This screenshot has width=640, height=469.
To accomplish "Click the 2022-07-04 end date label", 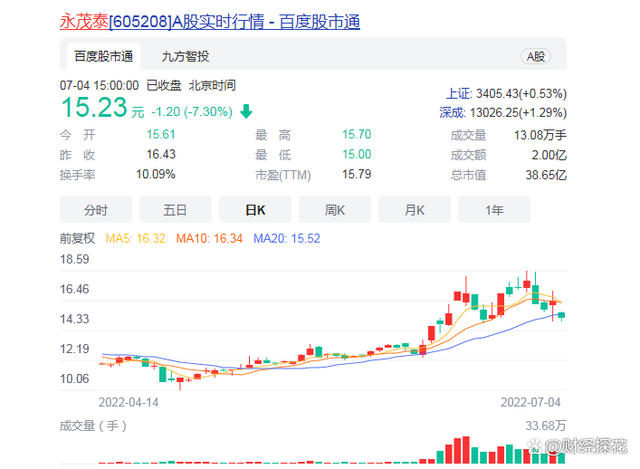I will tap(531, 402).
